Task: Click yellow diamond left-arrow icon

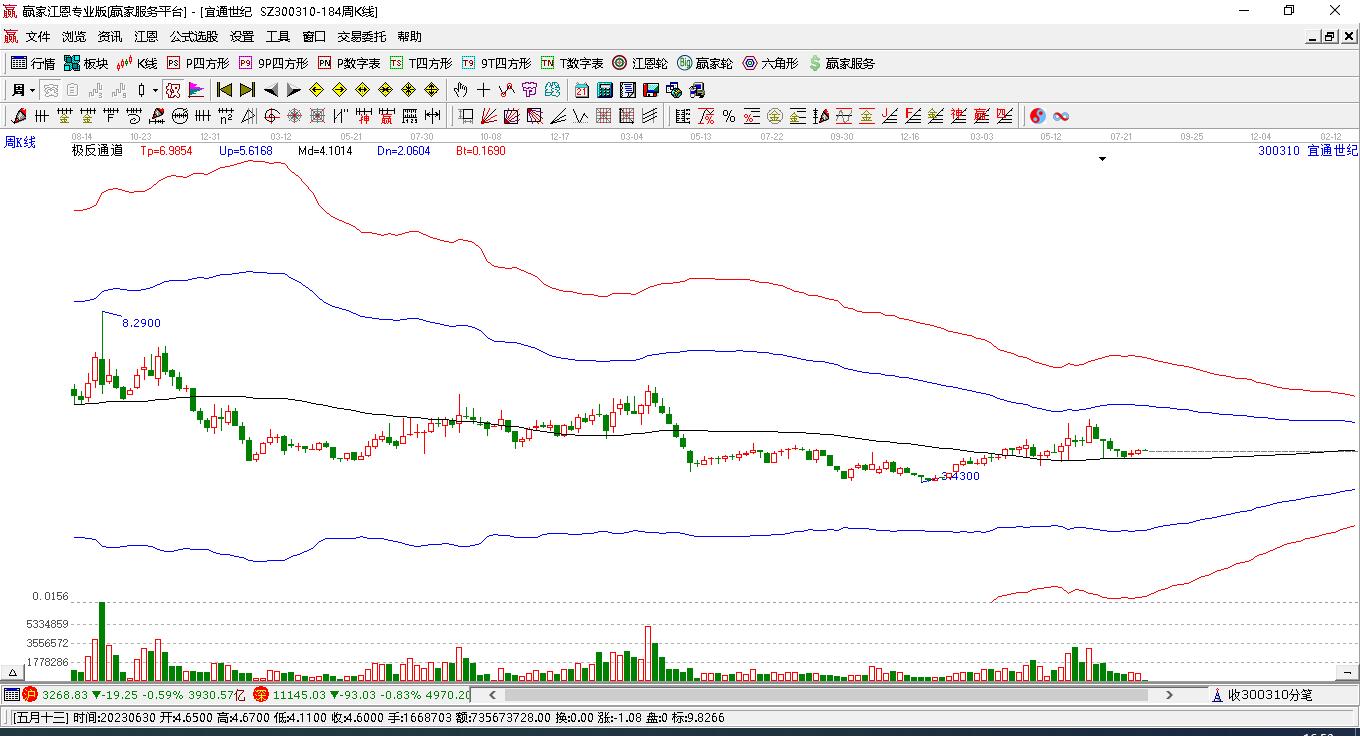Action: 317,90
